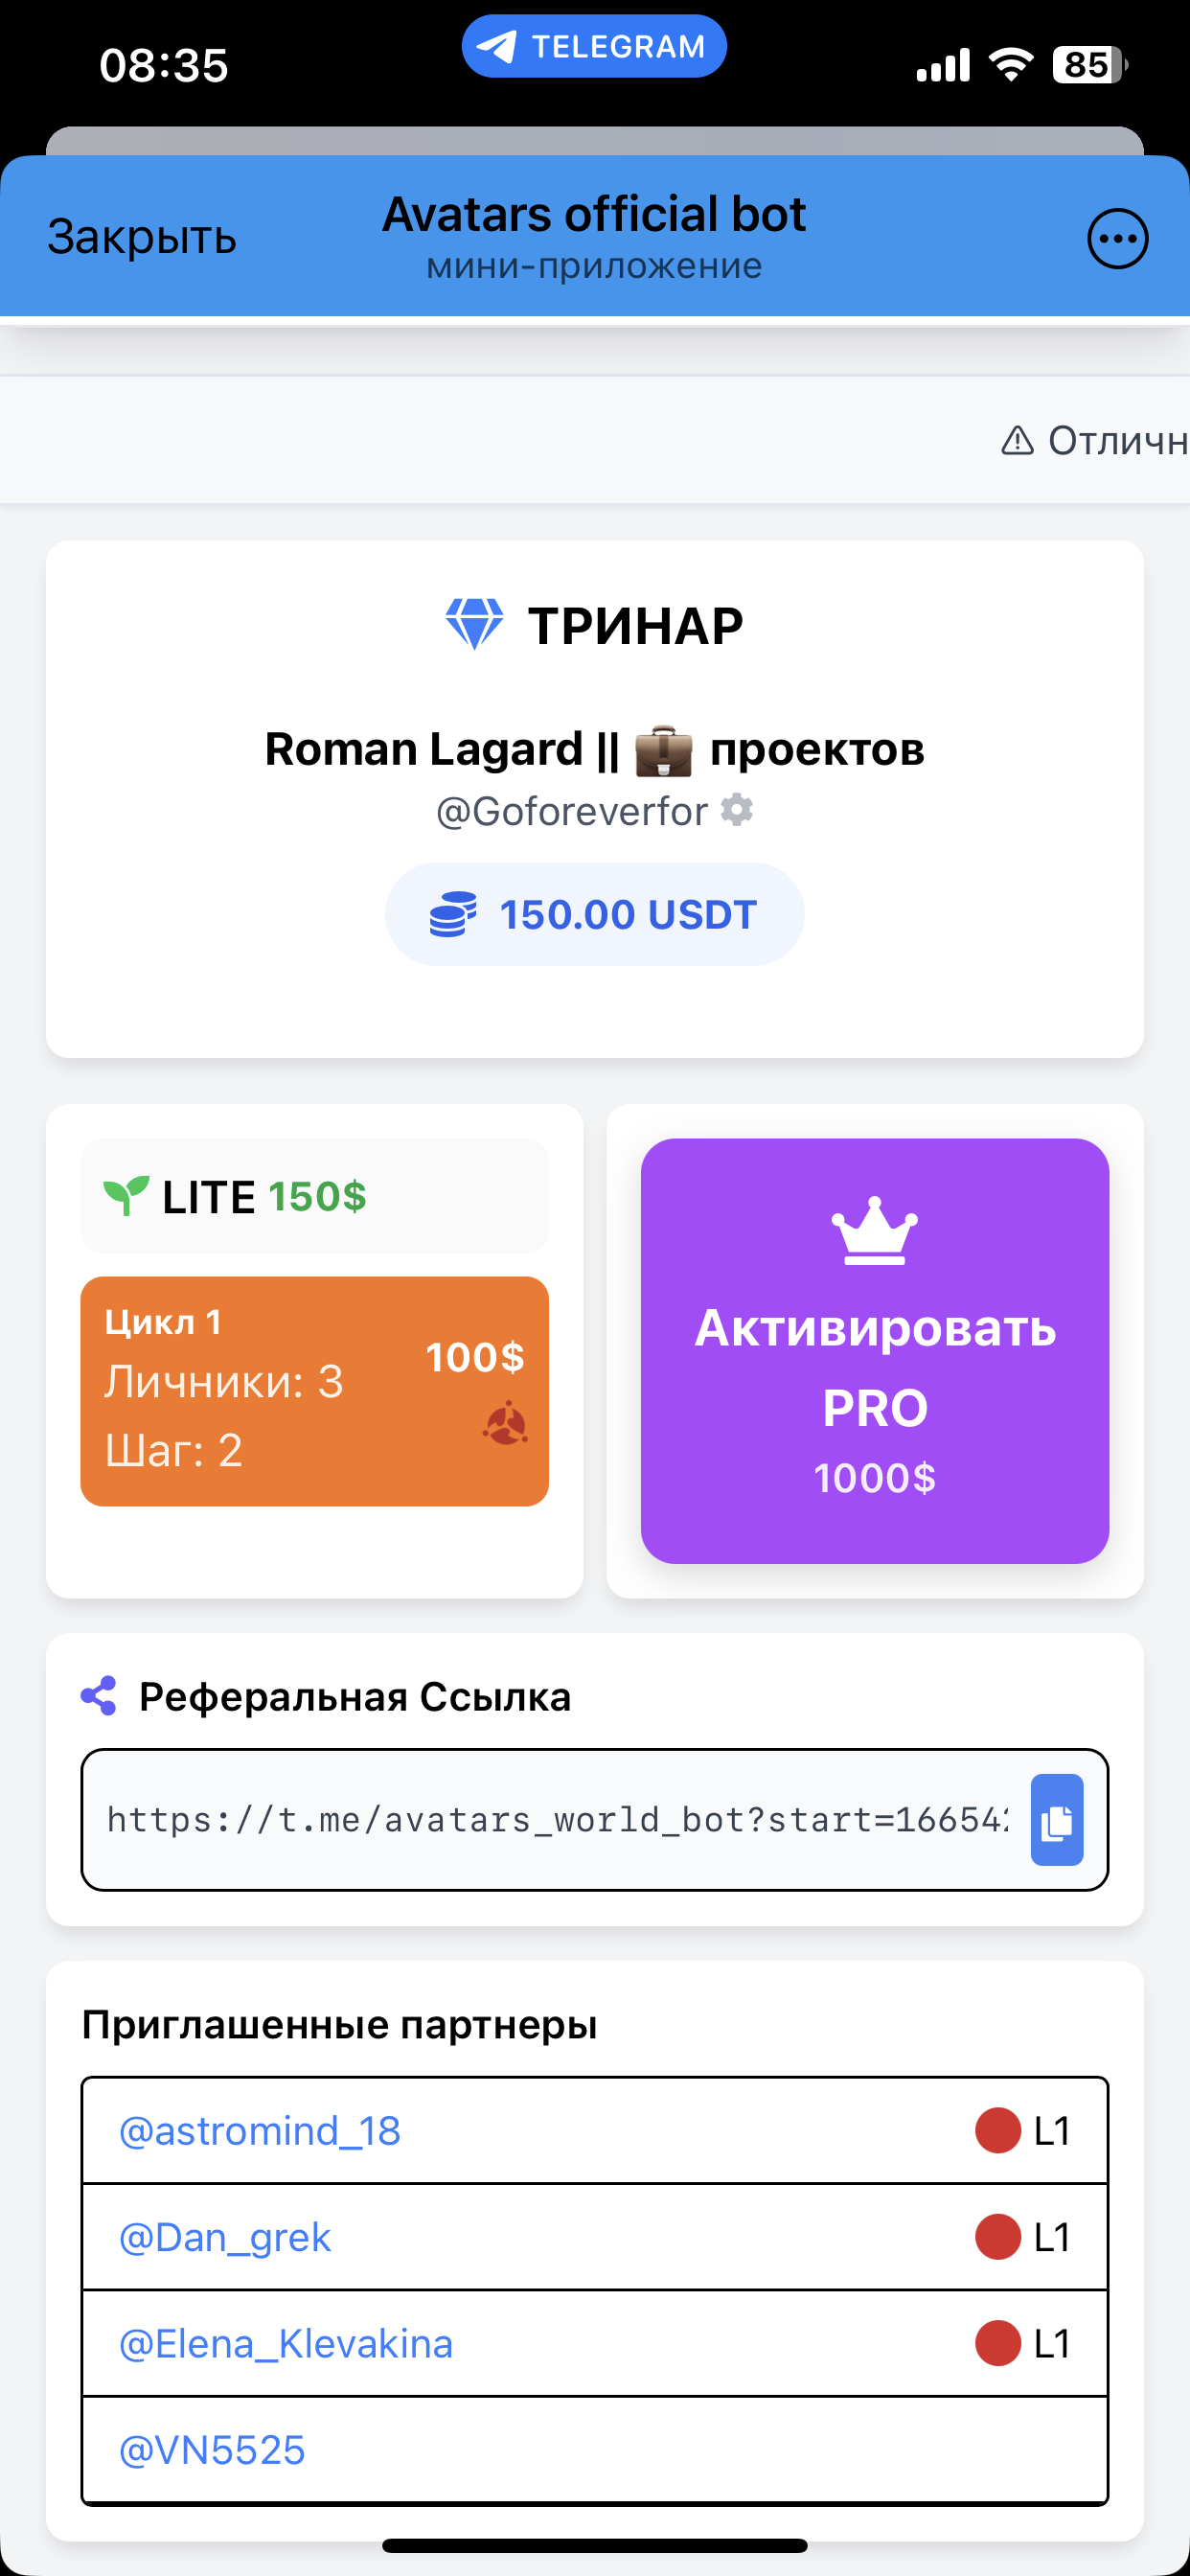Open partner @VN5525 profile
This screenshot has width=1190, height=2576.
[x=212, y=2450]
